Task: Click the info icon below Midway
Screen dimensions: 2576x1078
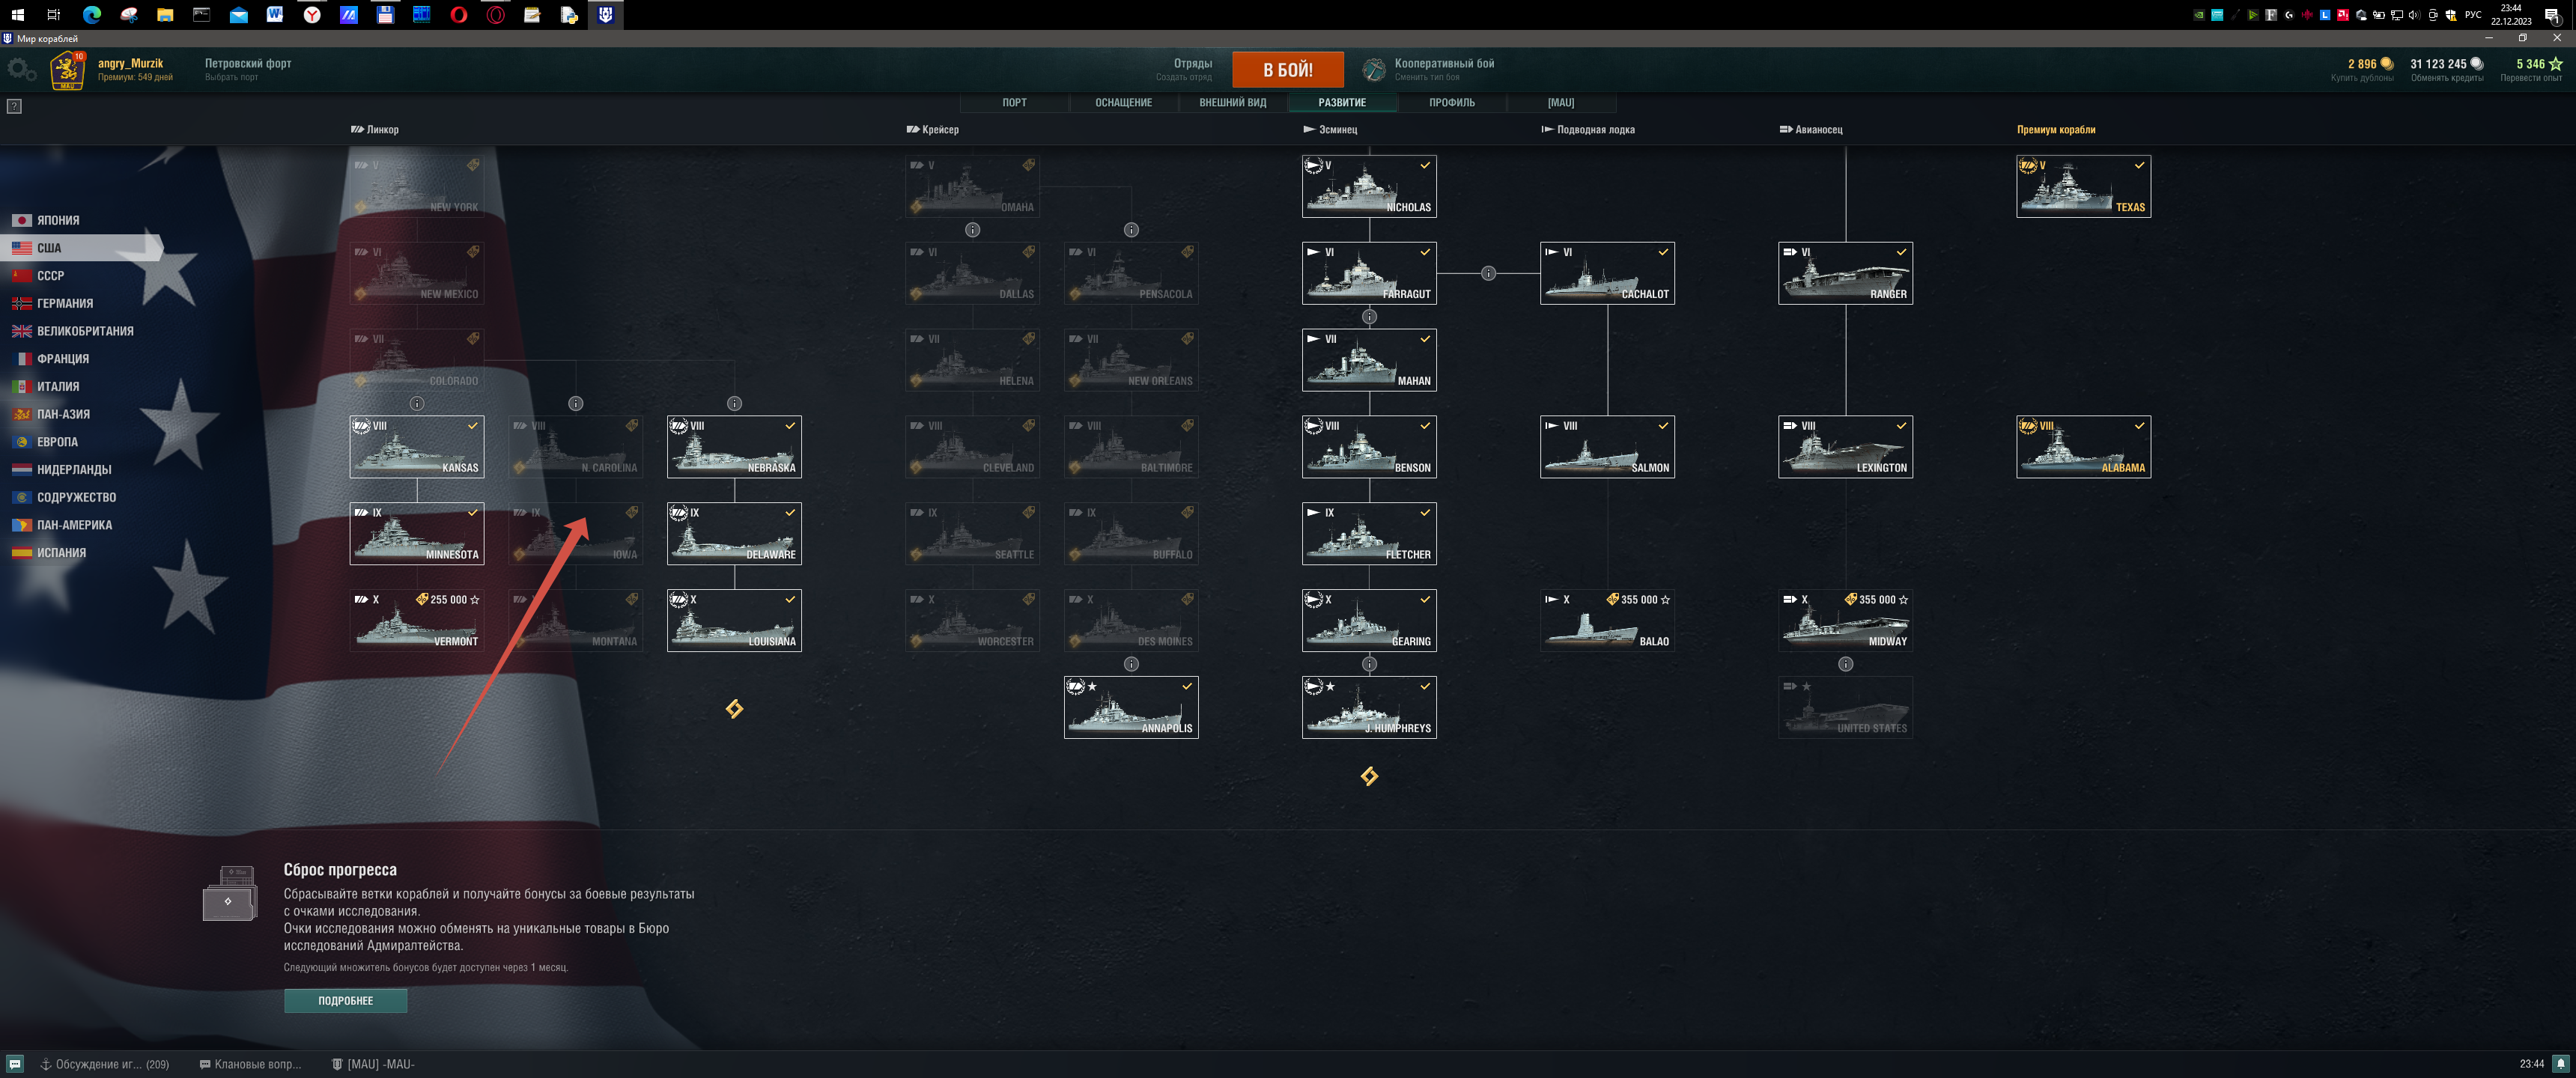Action: [x=1846, y=664]
